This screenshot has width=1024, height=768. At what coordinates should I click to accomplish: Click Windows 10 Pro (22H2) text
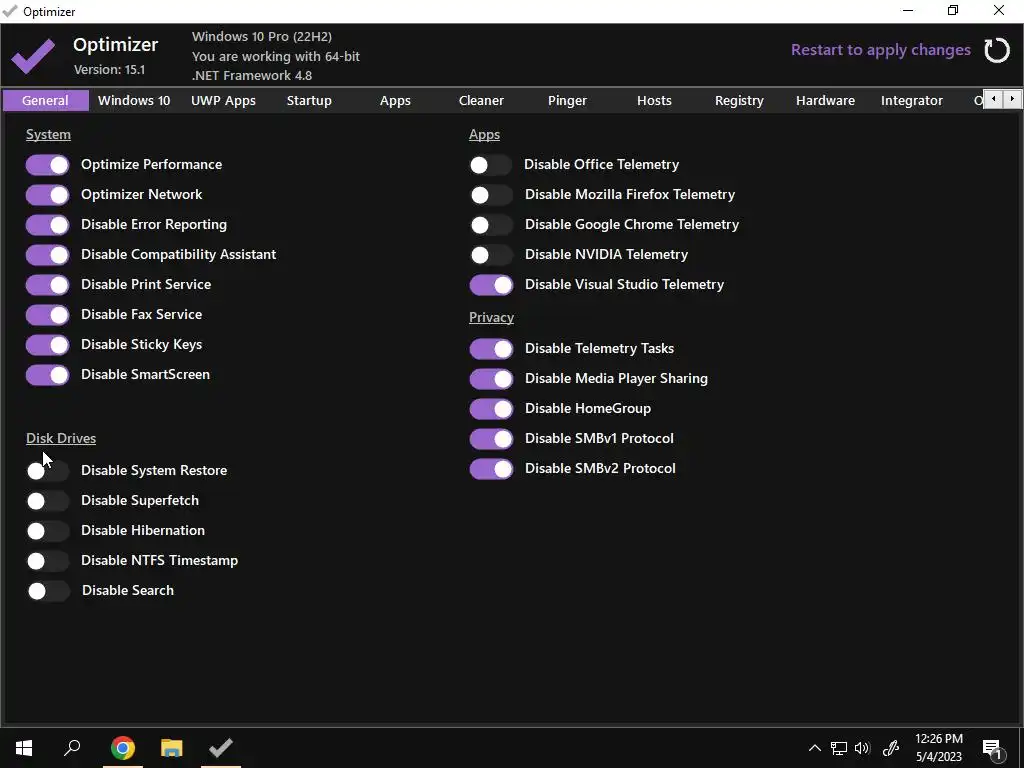pos(262,37)
